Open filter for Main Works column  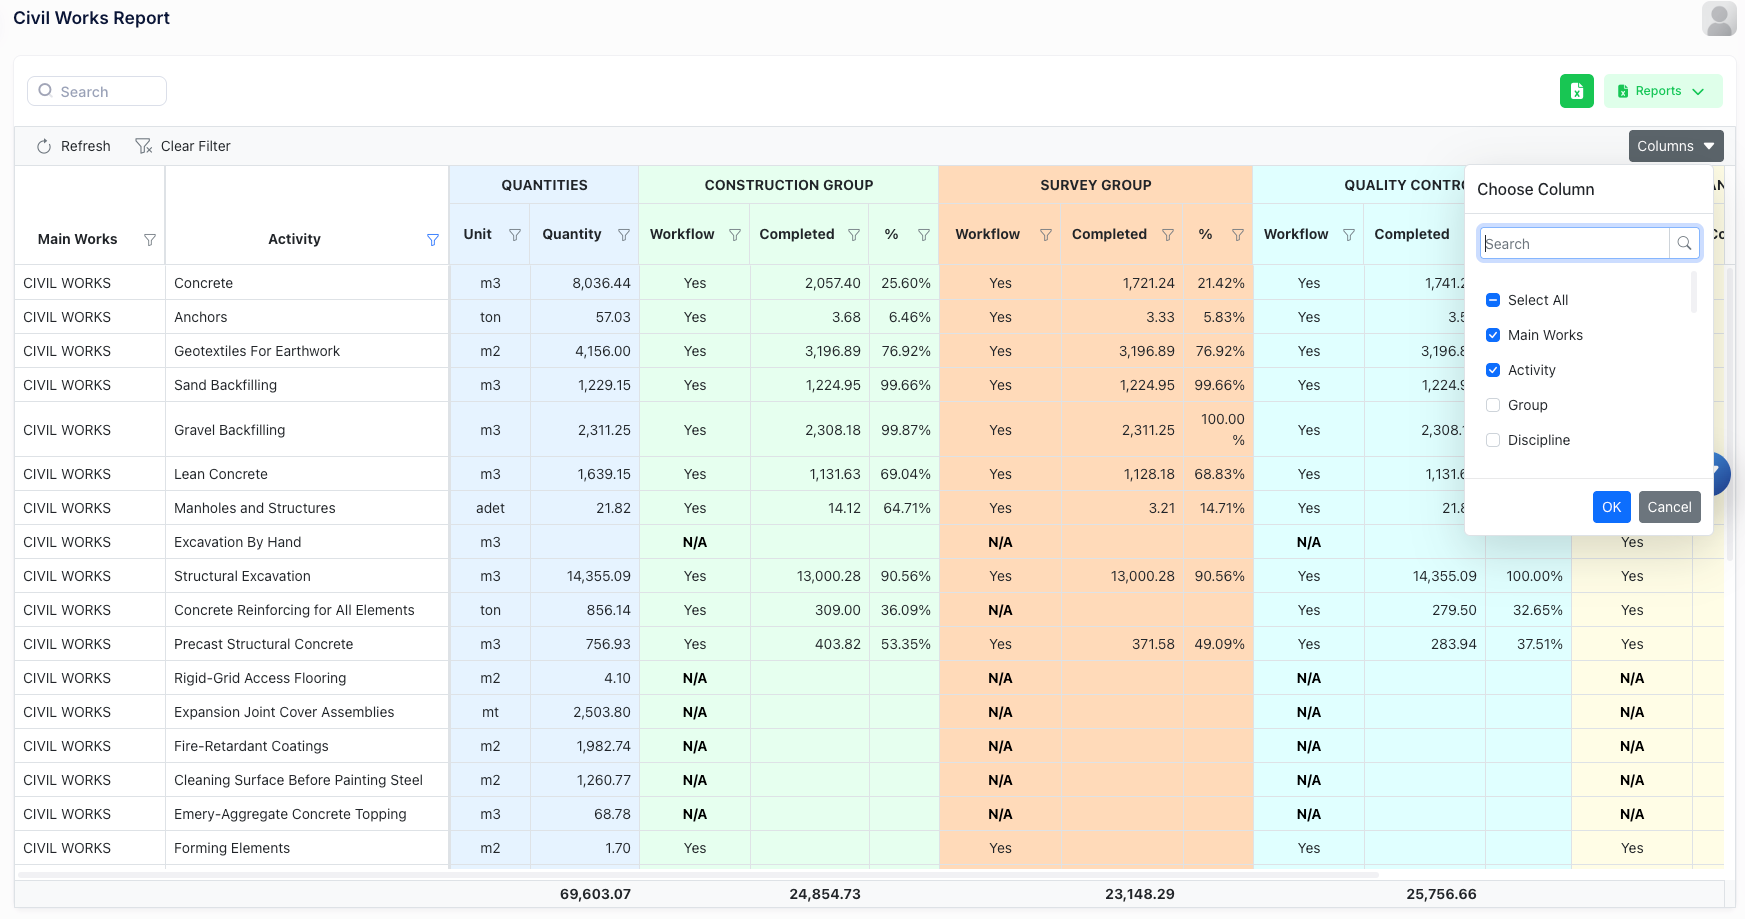[150, 240]
